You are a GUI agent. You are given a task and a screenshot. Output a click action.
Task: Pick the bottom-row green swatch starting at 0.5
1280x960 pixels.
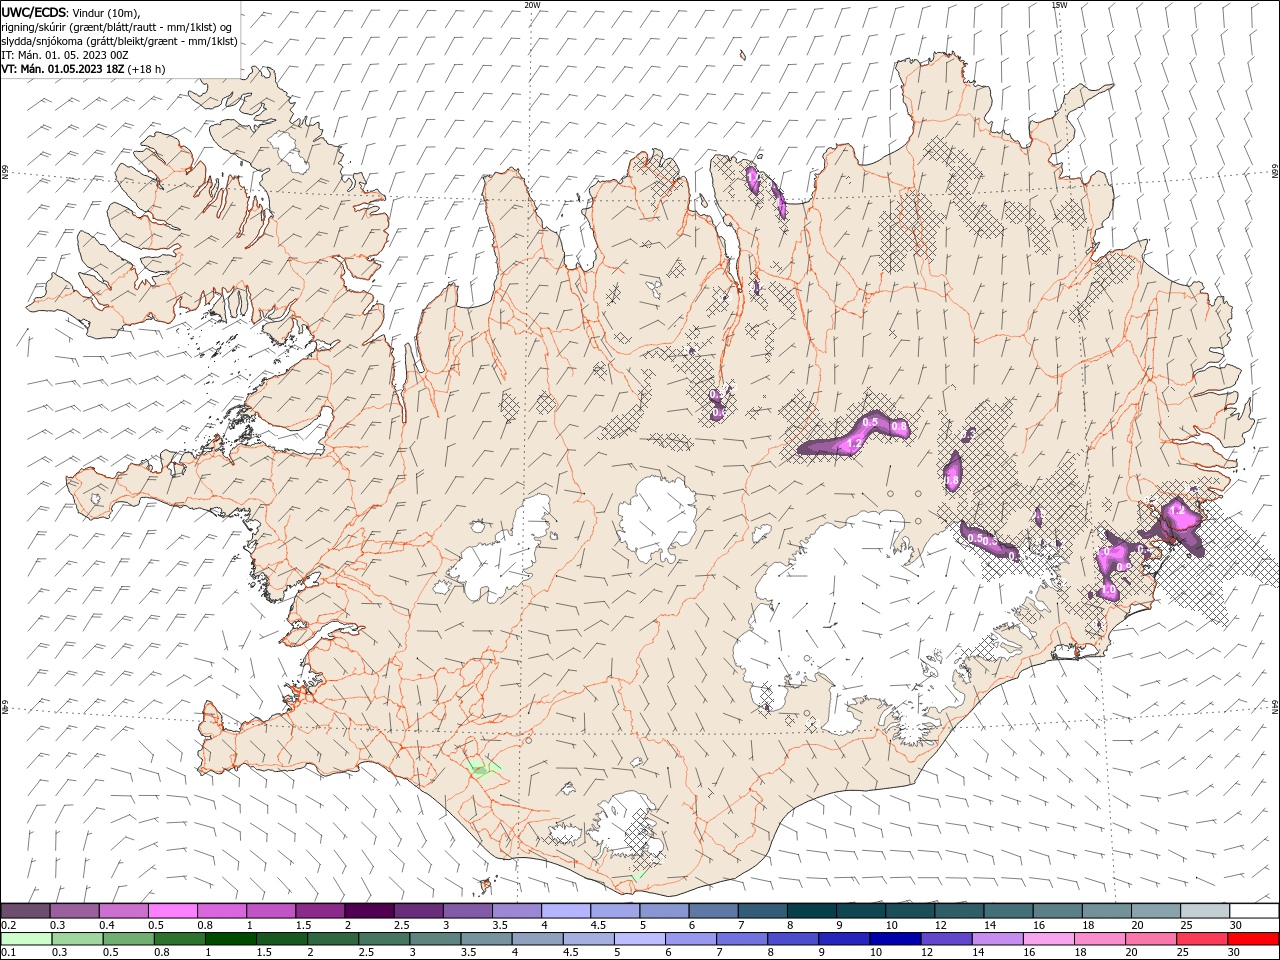pyautogui.click(x=128, y=939)
